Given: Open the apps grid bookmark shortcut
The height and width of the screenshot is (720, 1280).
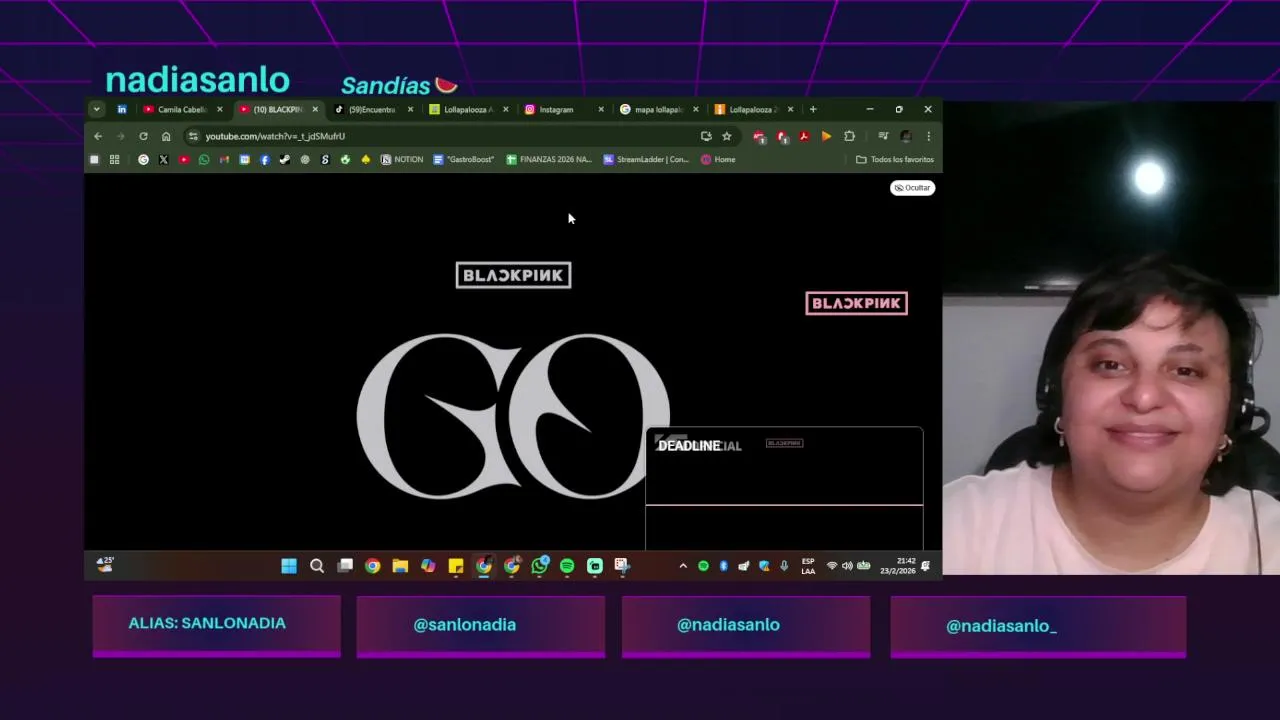Looking at the screenshot, I should tap(114, 159).
